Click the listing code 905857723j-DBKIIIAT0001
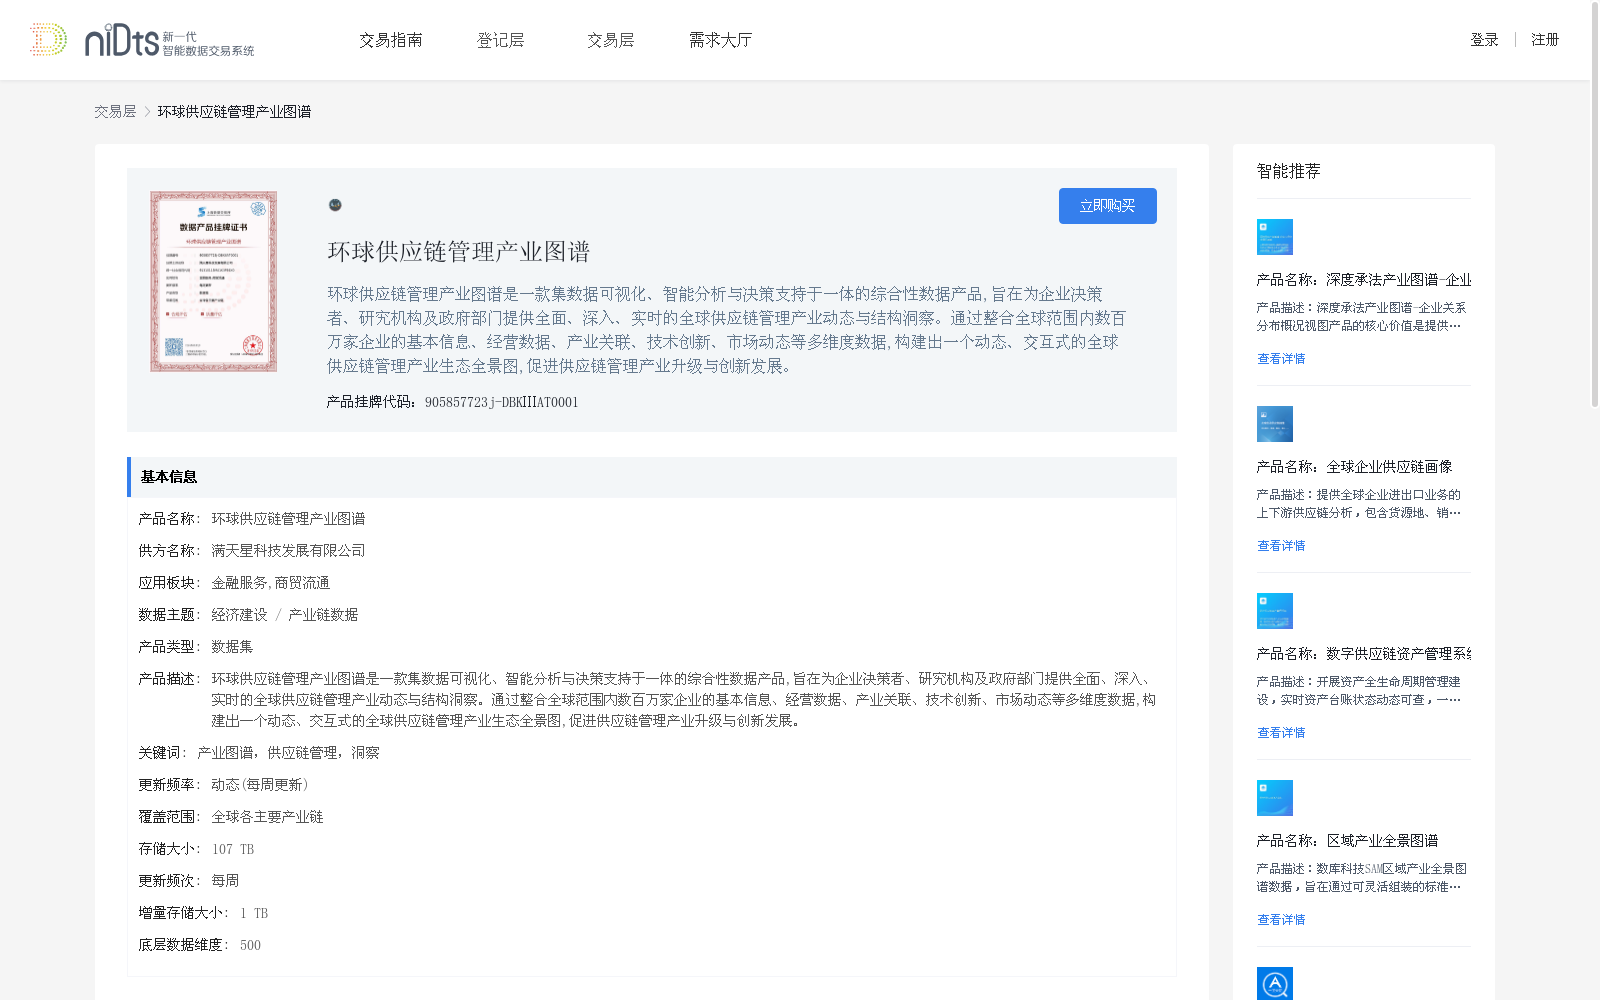Image resolution: width=1600 pixels, height=1000 pixels. coord(501,402)
